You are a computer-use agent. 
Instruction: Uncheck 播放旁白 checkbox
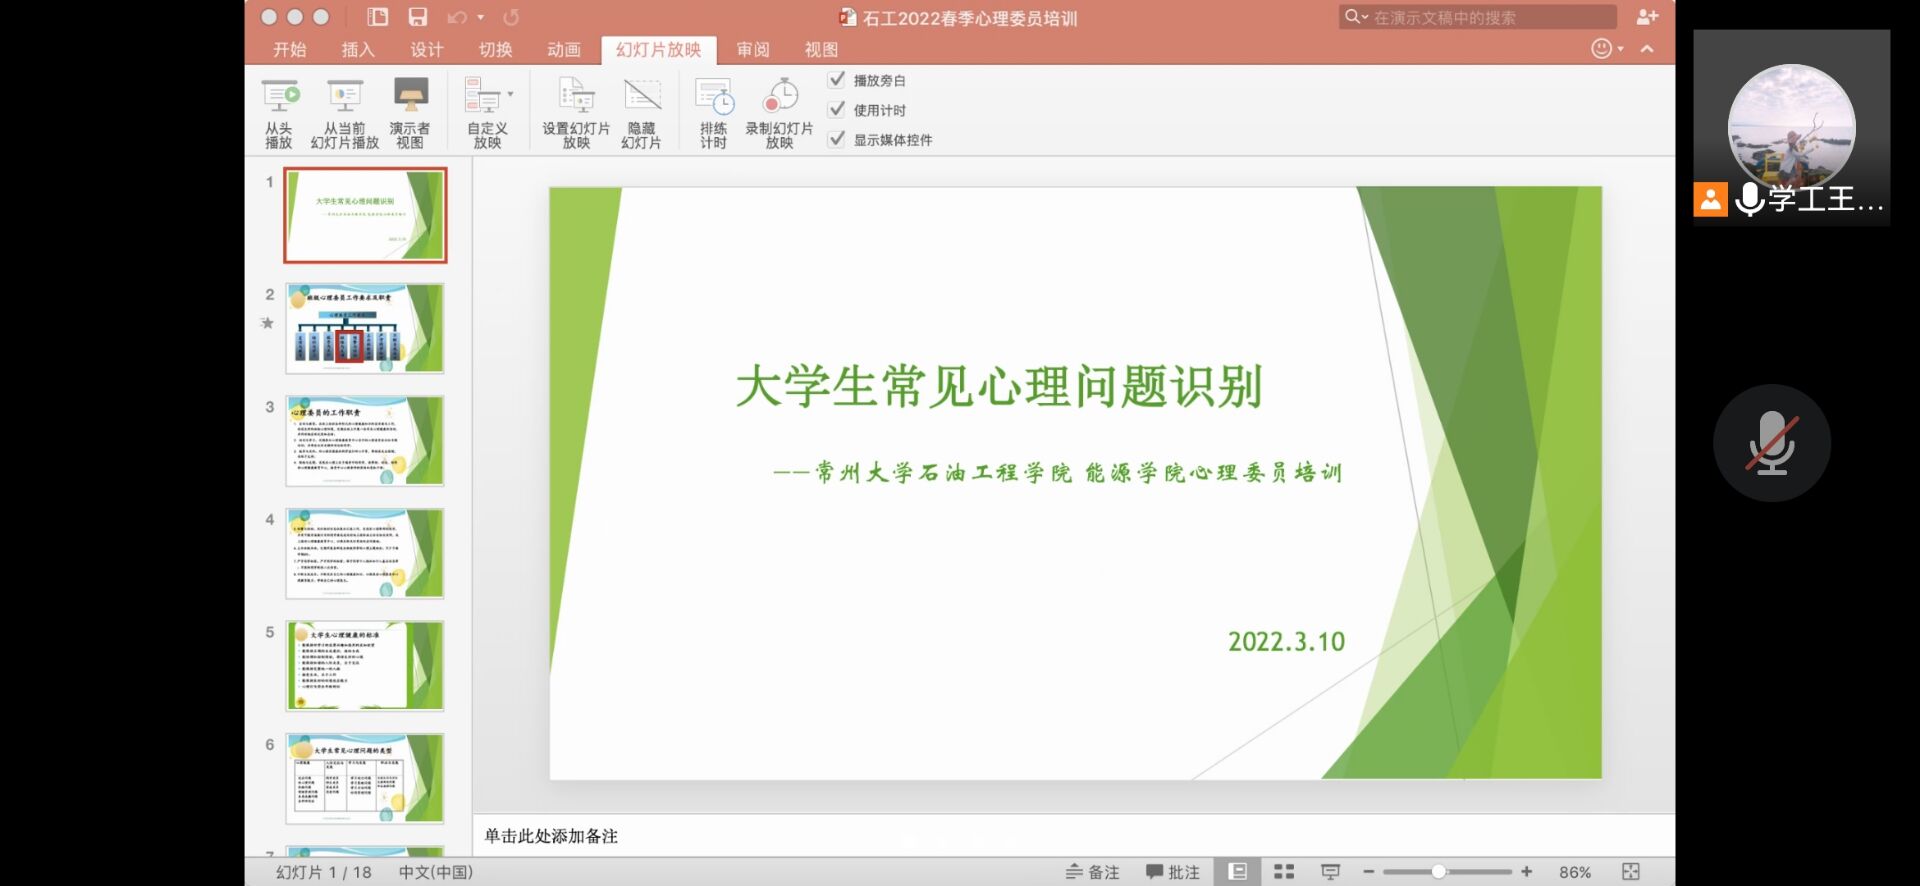(x=837, y=80)
